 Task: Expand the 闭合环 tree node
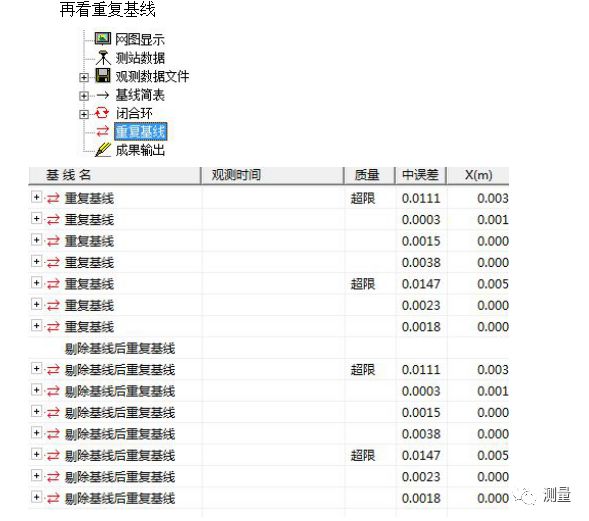tap(84, 114)
